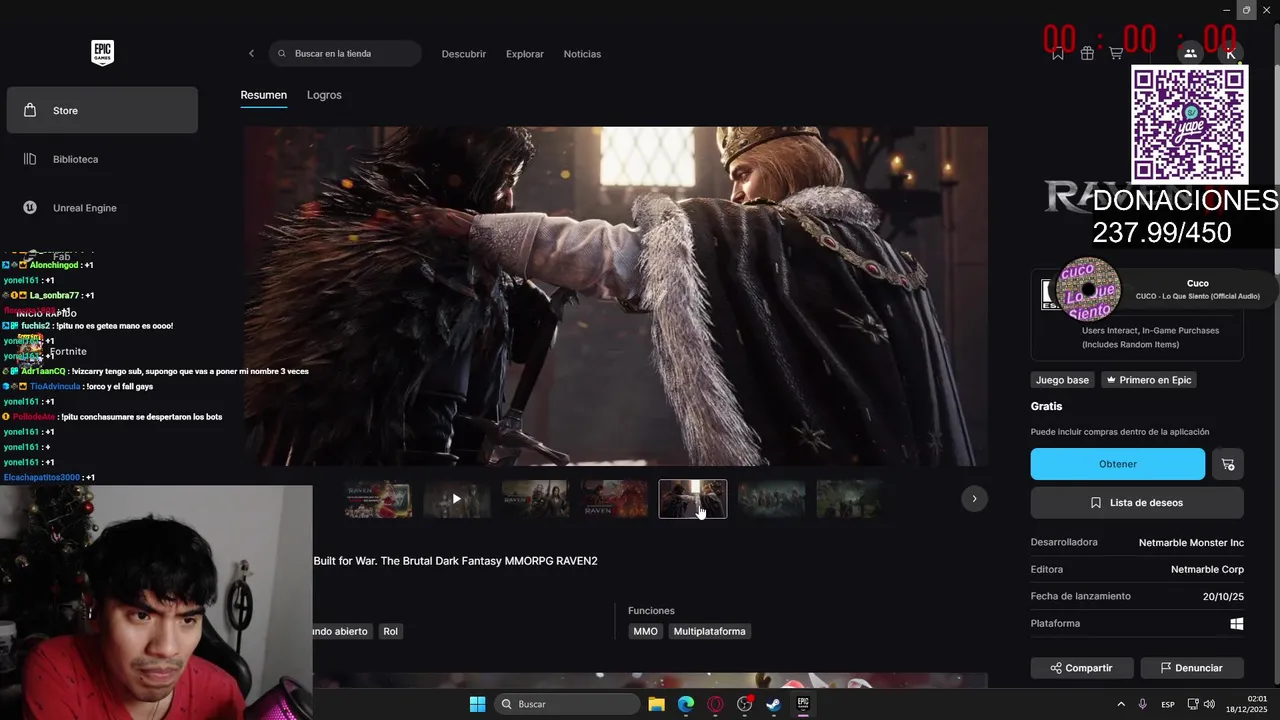Screen dimensions: 1280x720
Task: Select the Store bag icon in sidebar
Action: point(30,110)
